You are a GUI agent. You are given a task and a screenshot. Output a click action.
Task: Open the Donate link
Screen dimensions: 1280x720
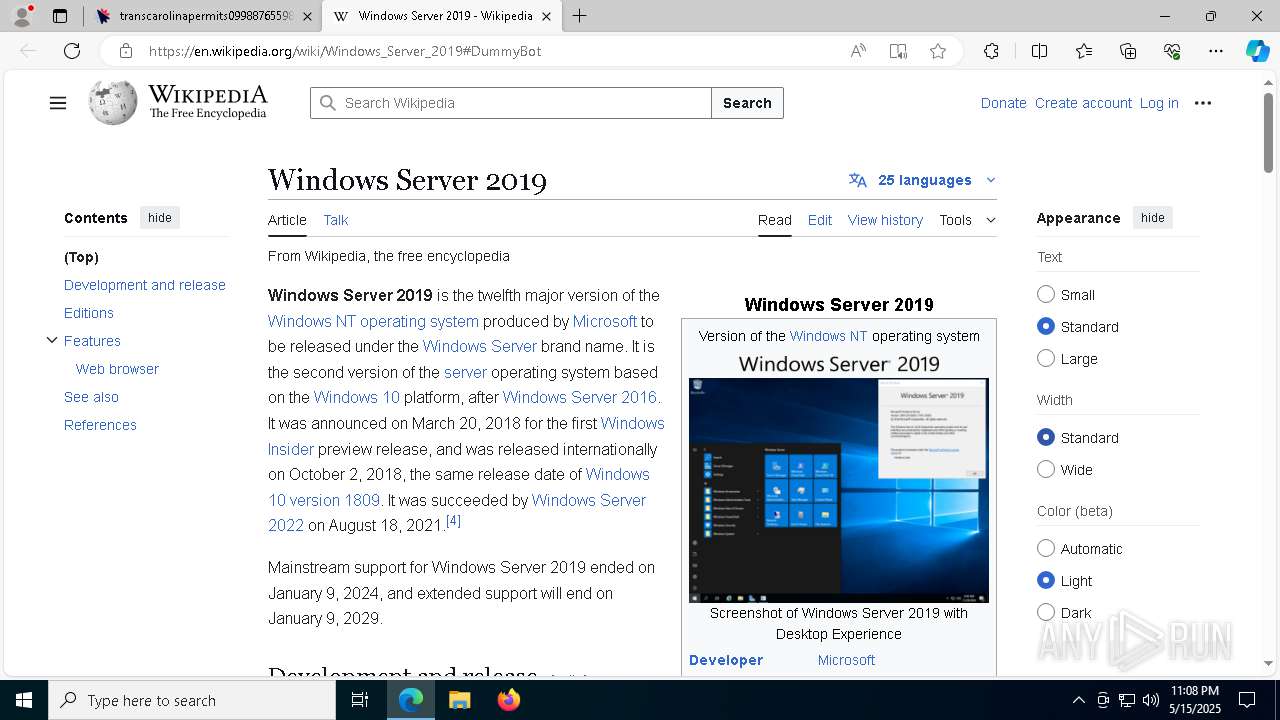coord(1003,103)
